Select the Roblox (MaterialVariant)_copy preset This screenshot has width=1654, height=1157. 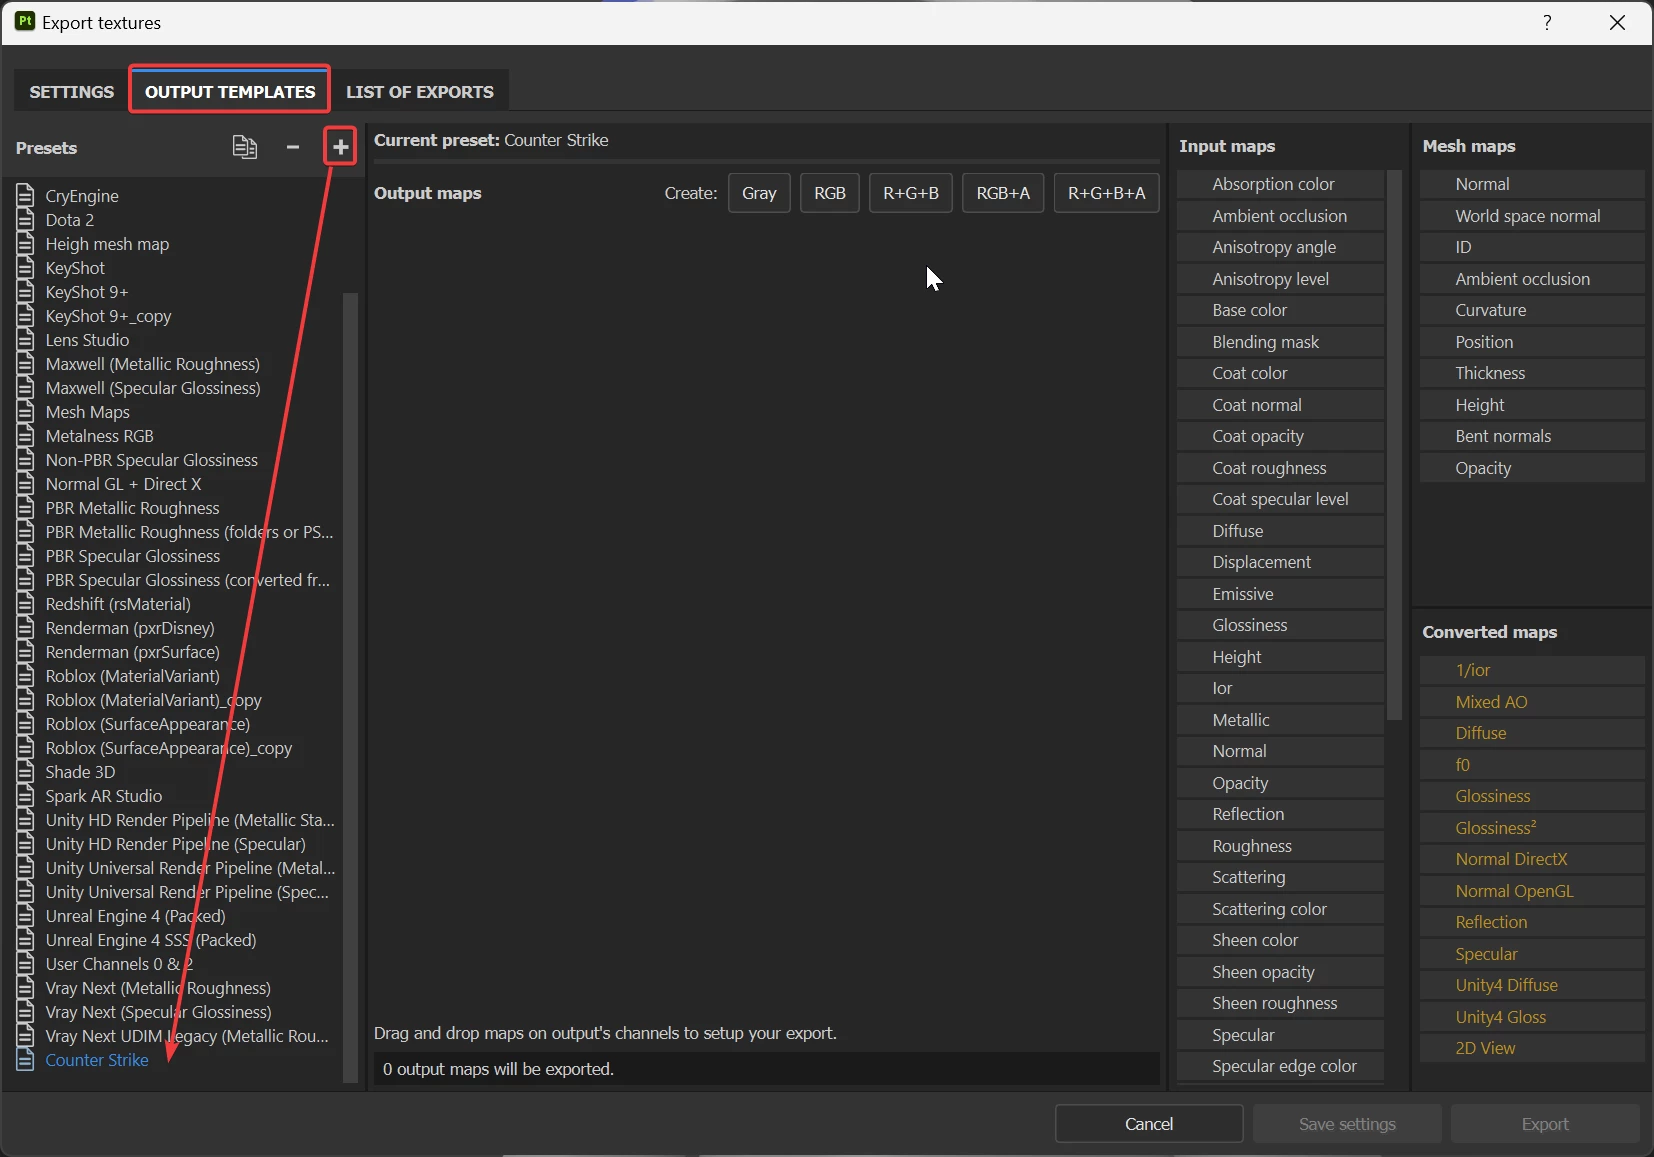pos(153,700)
